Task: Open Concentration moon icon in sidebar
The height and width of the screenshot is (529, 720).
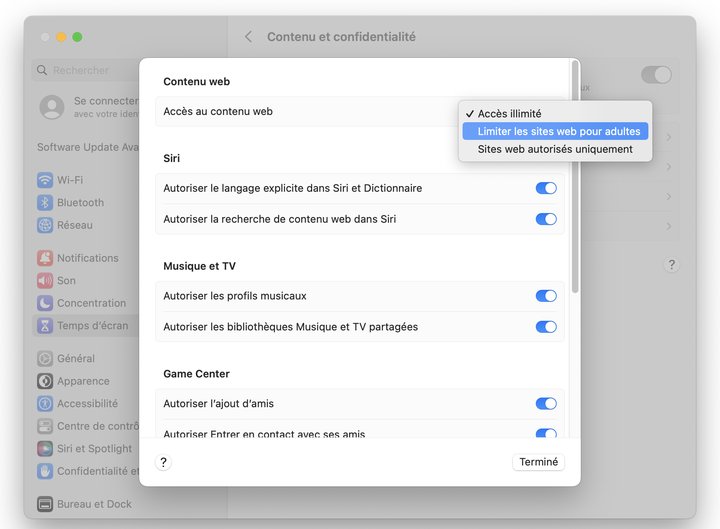Action: click(x=45, y=303)
